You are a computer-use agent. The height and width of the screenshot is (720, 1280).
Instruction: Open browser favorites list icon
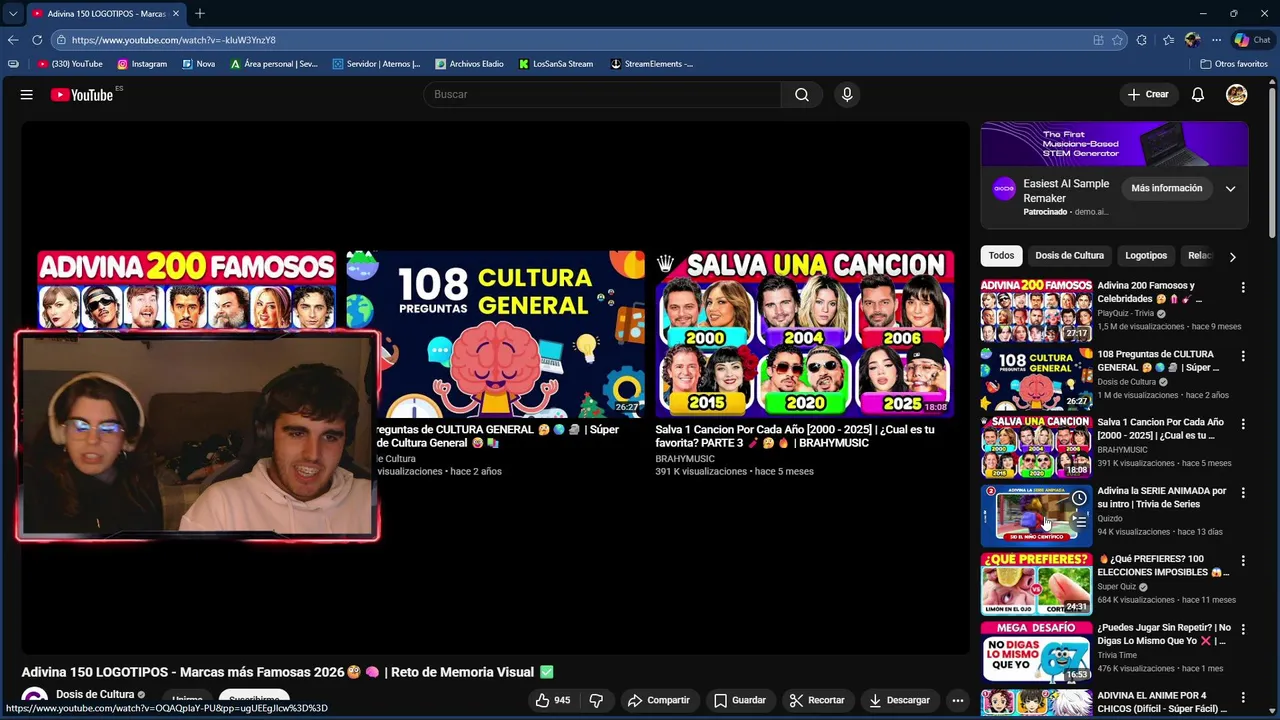point(1168,40)
